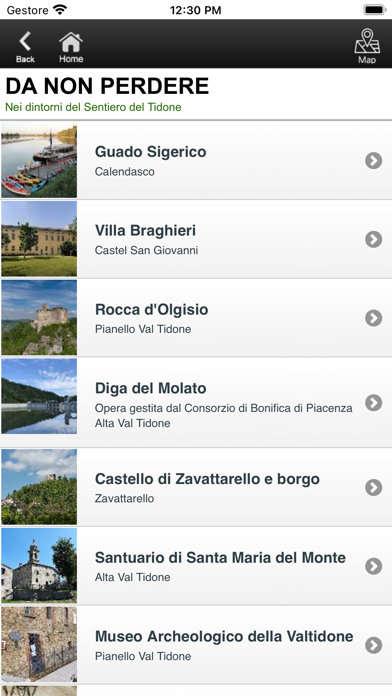Image resolution: width=392 pixels, height=696 pixels.
Task: Select Santuario di Santa Maria del Monte
Action: point(220,558)
